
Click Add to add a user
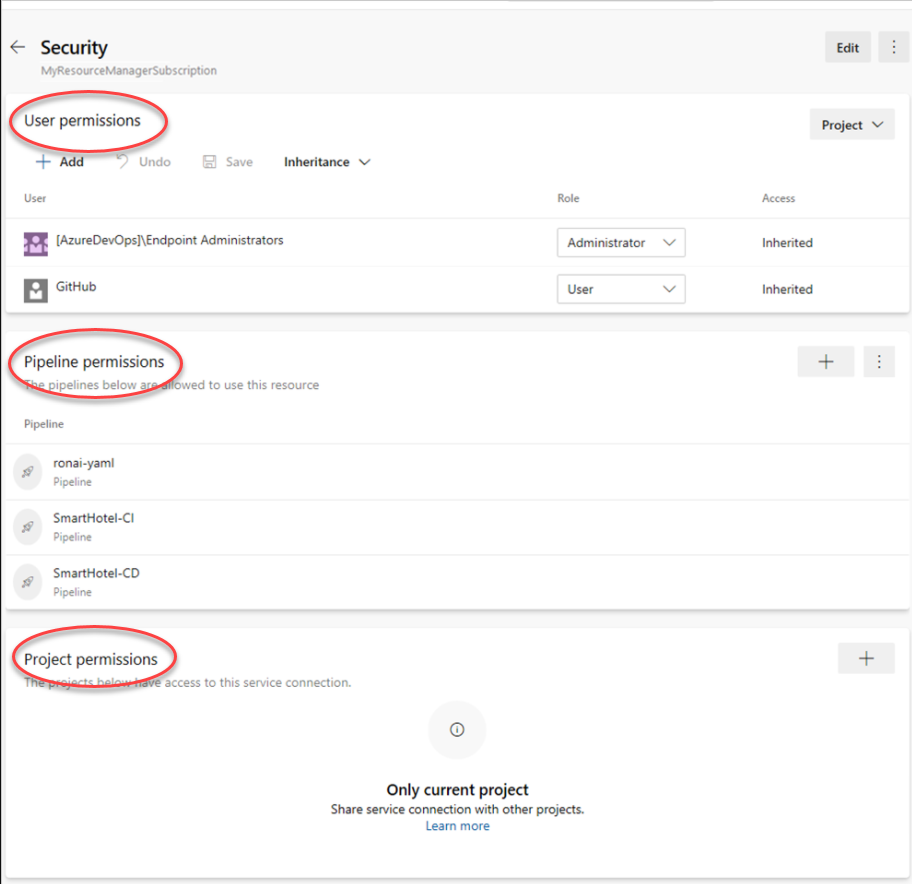tap(60, 162)
